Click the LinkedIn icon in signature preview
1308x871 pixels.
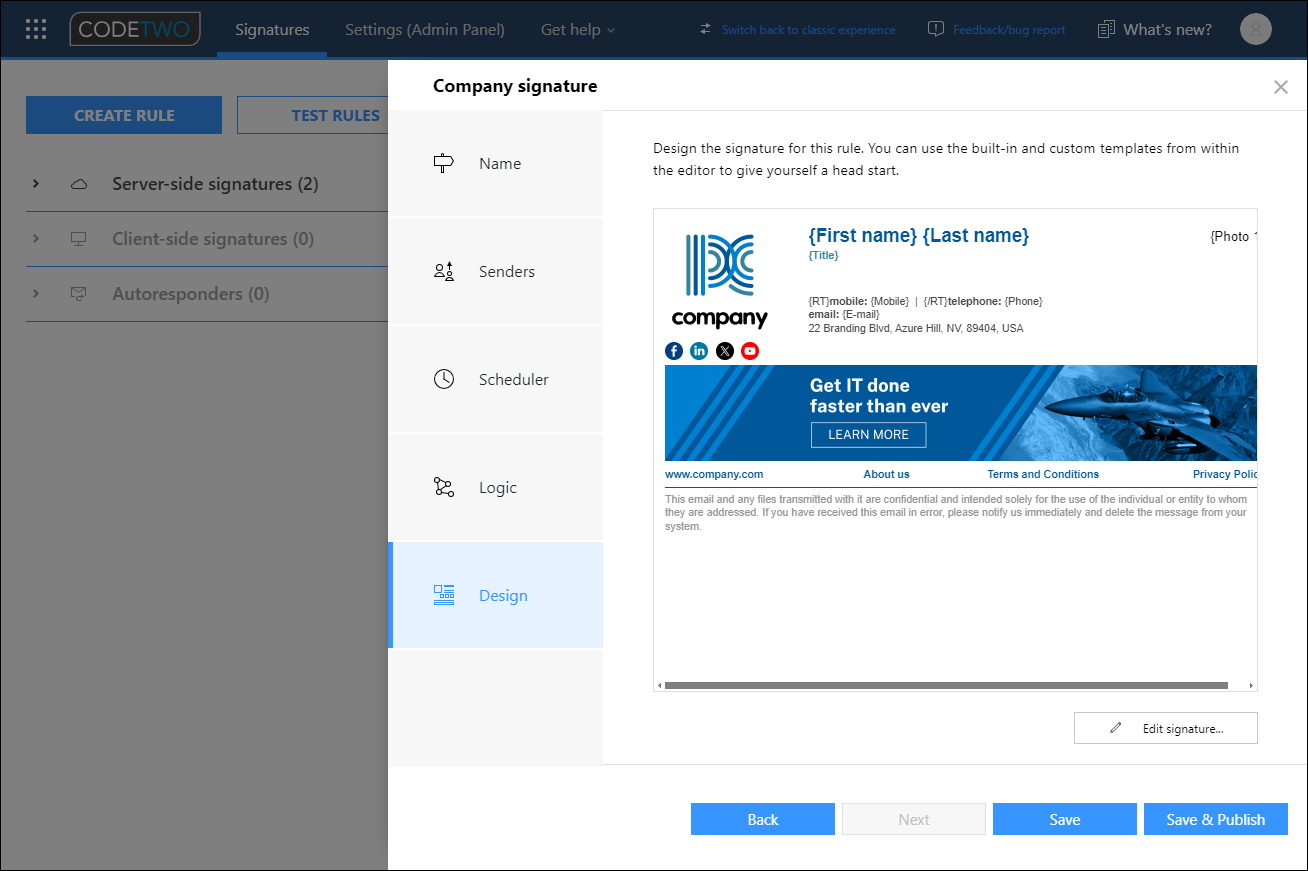coord(699,351)
